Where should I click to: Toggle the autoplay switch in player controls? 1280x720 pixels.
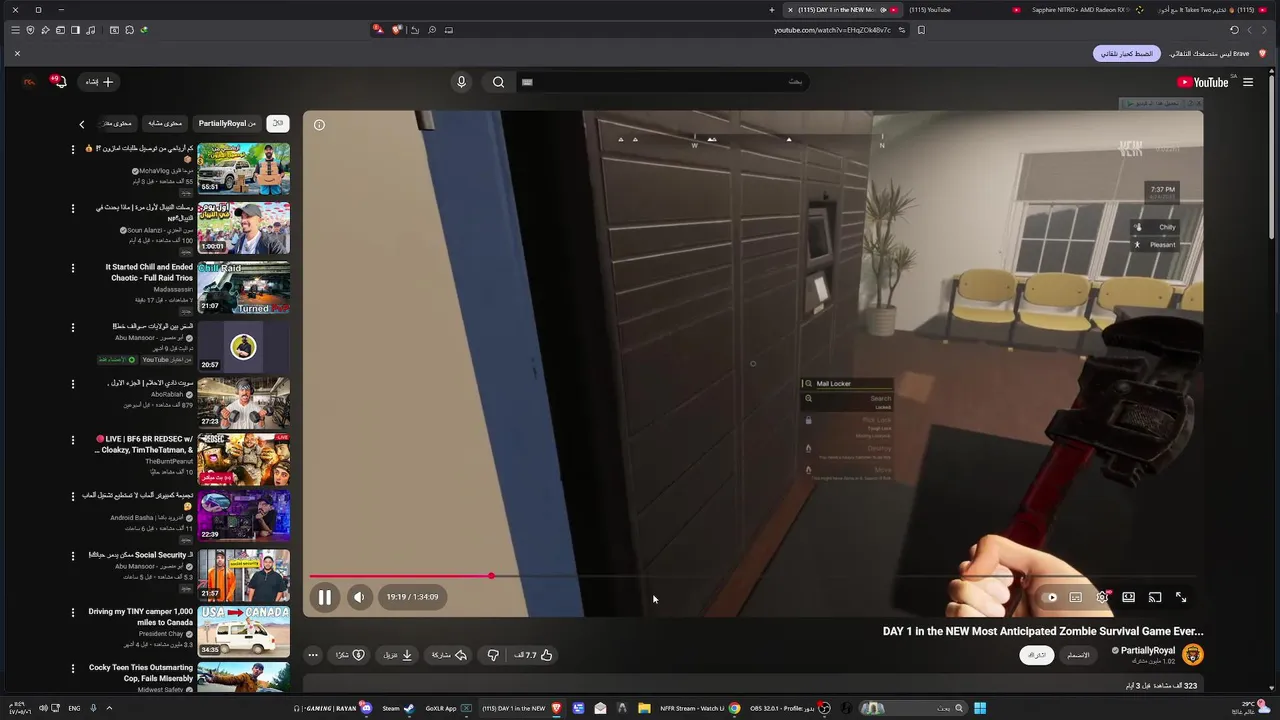1051,597
